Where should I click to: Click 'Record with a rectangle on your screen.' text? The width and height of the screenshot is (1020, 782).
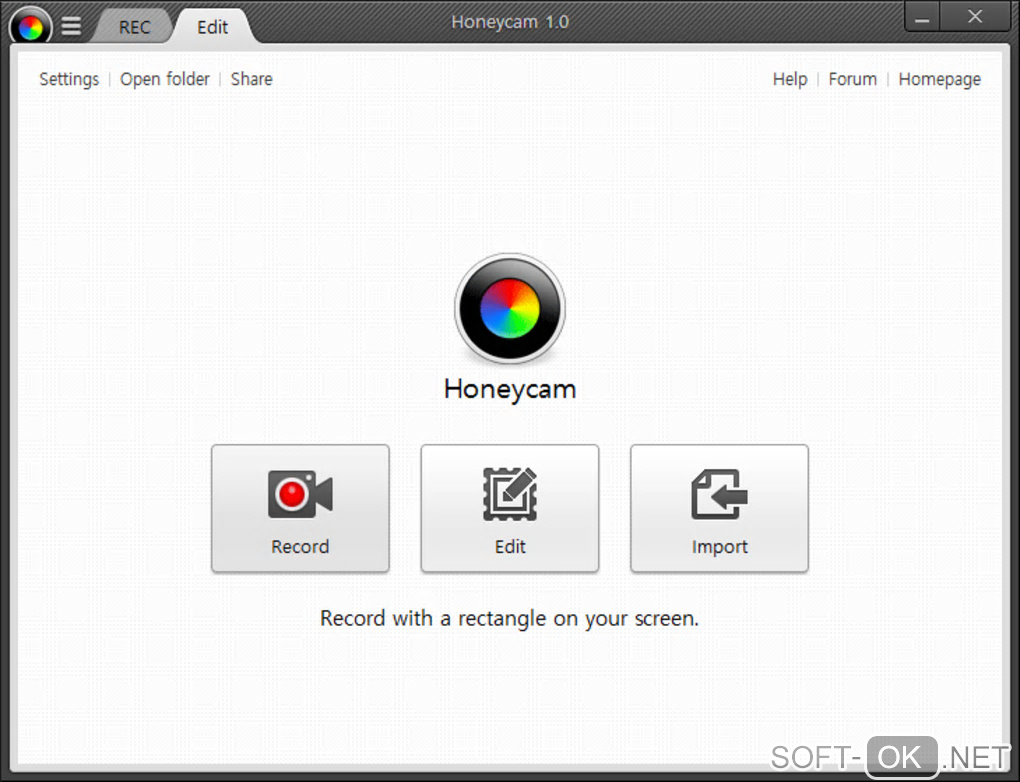[509, 619]
